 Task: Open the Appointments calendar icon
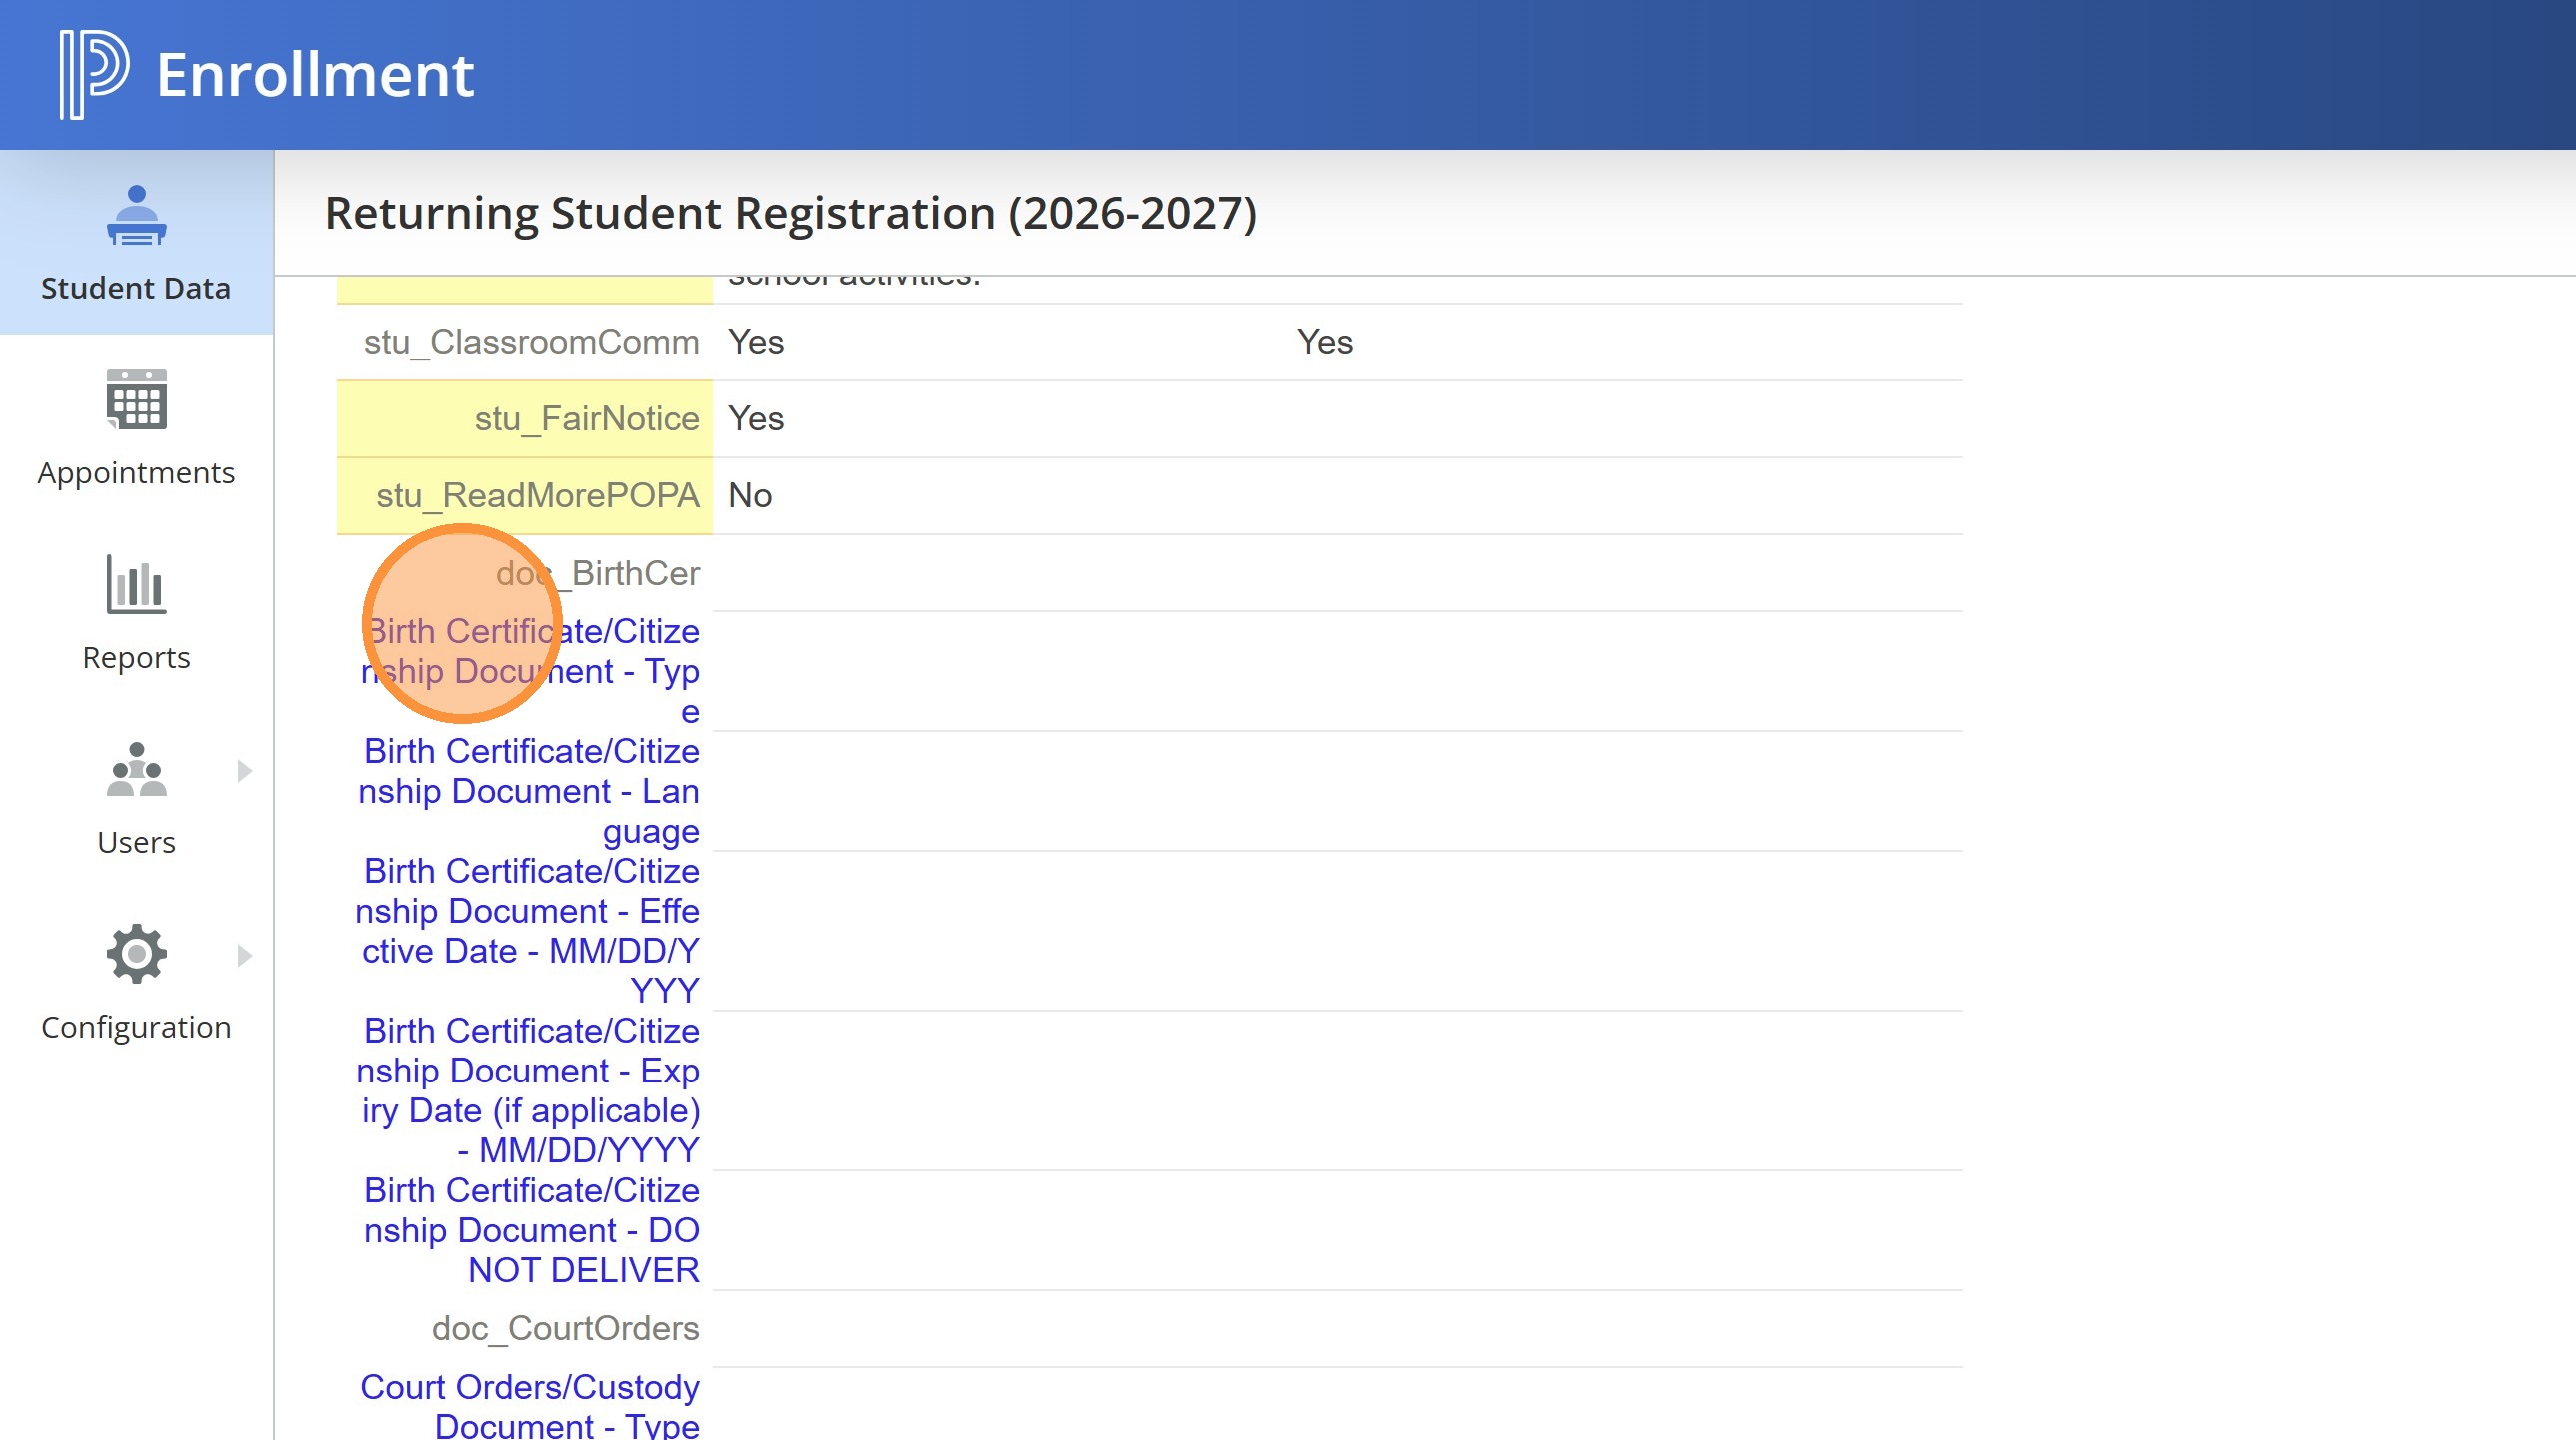click(136, 399)
